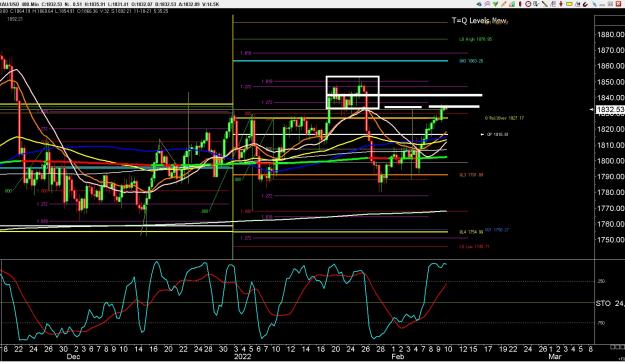Click the 1860.00 price axis label

(610, 66)
